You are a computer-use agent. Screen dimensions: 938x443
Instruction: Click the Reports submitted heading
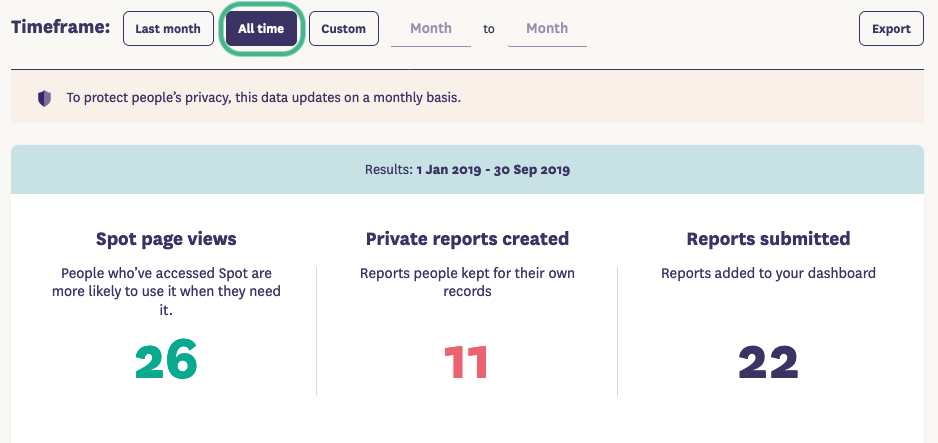click(x=768, y=239)
